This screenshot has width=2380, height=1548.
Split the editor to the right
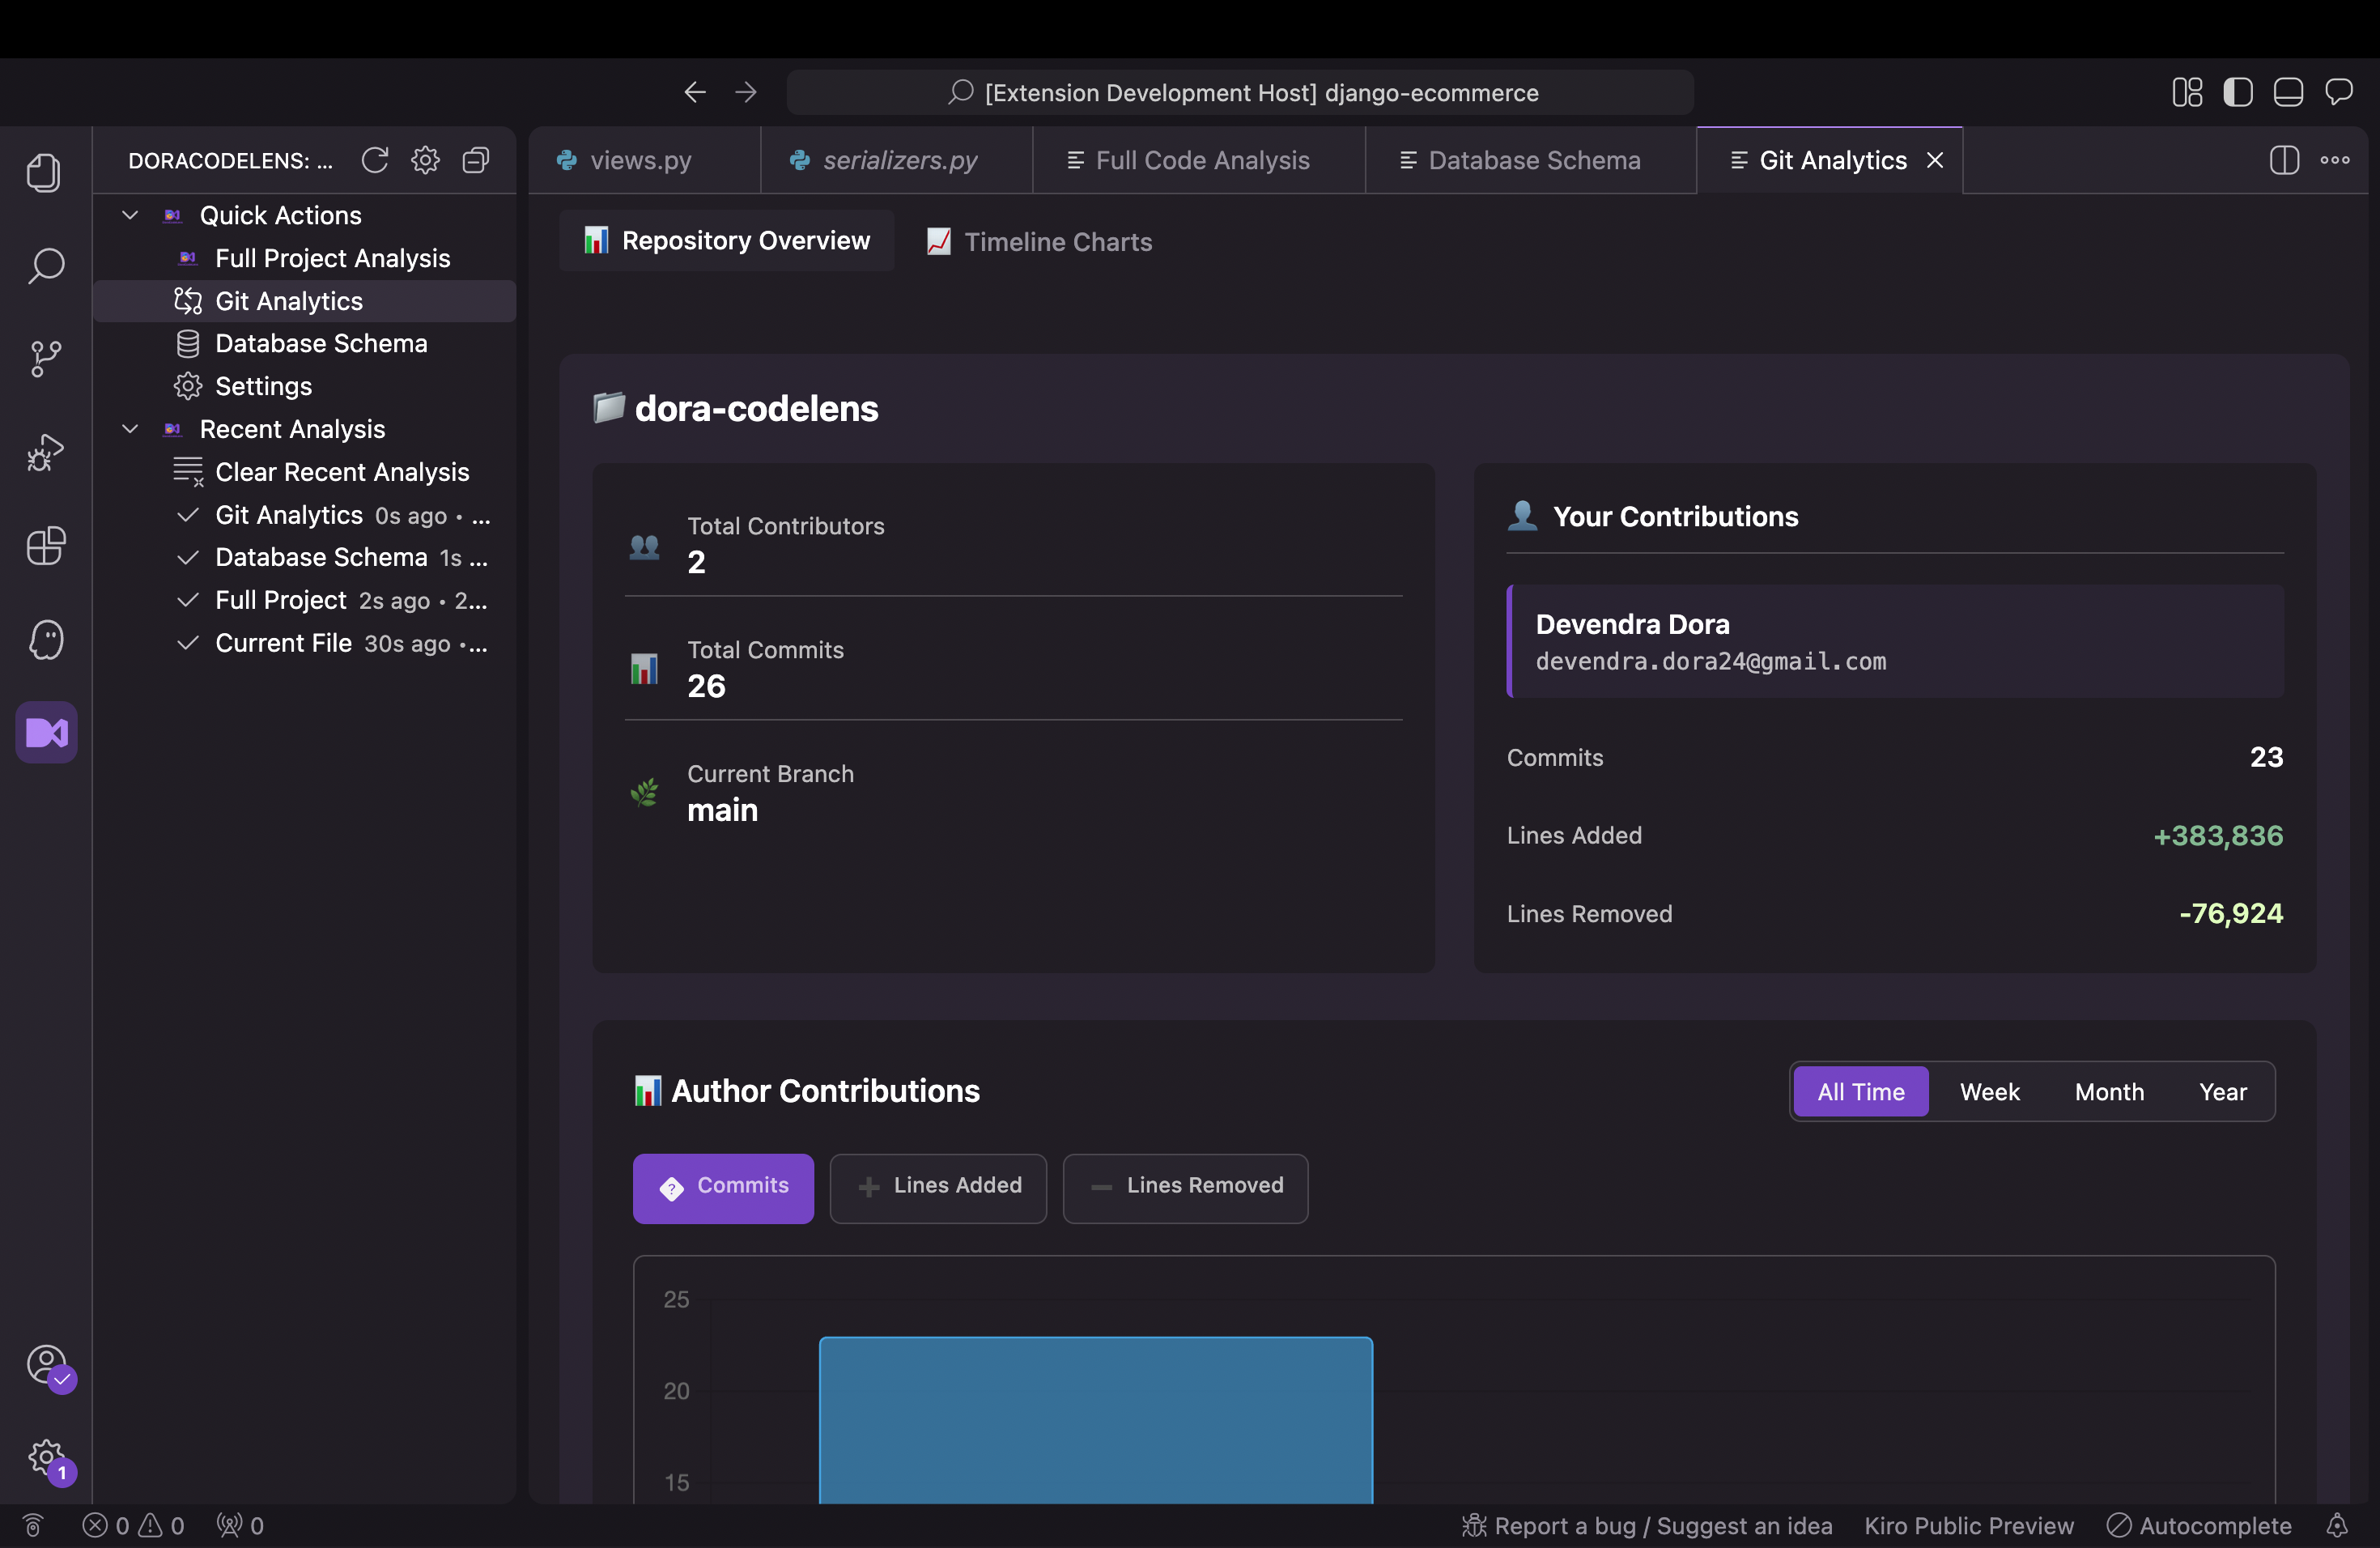tap(2284, 160)
